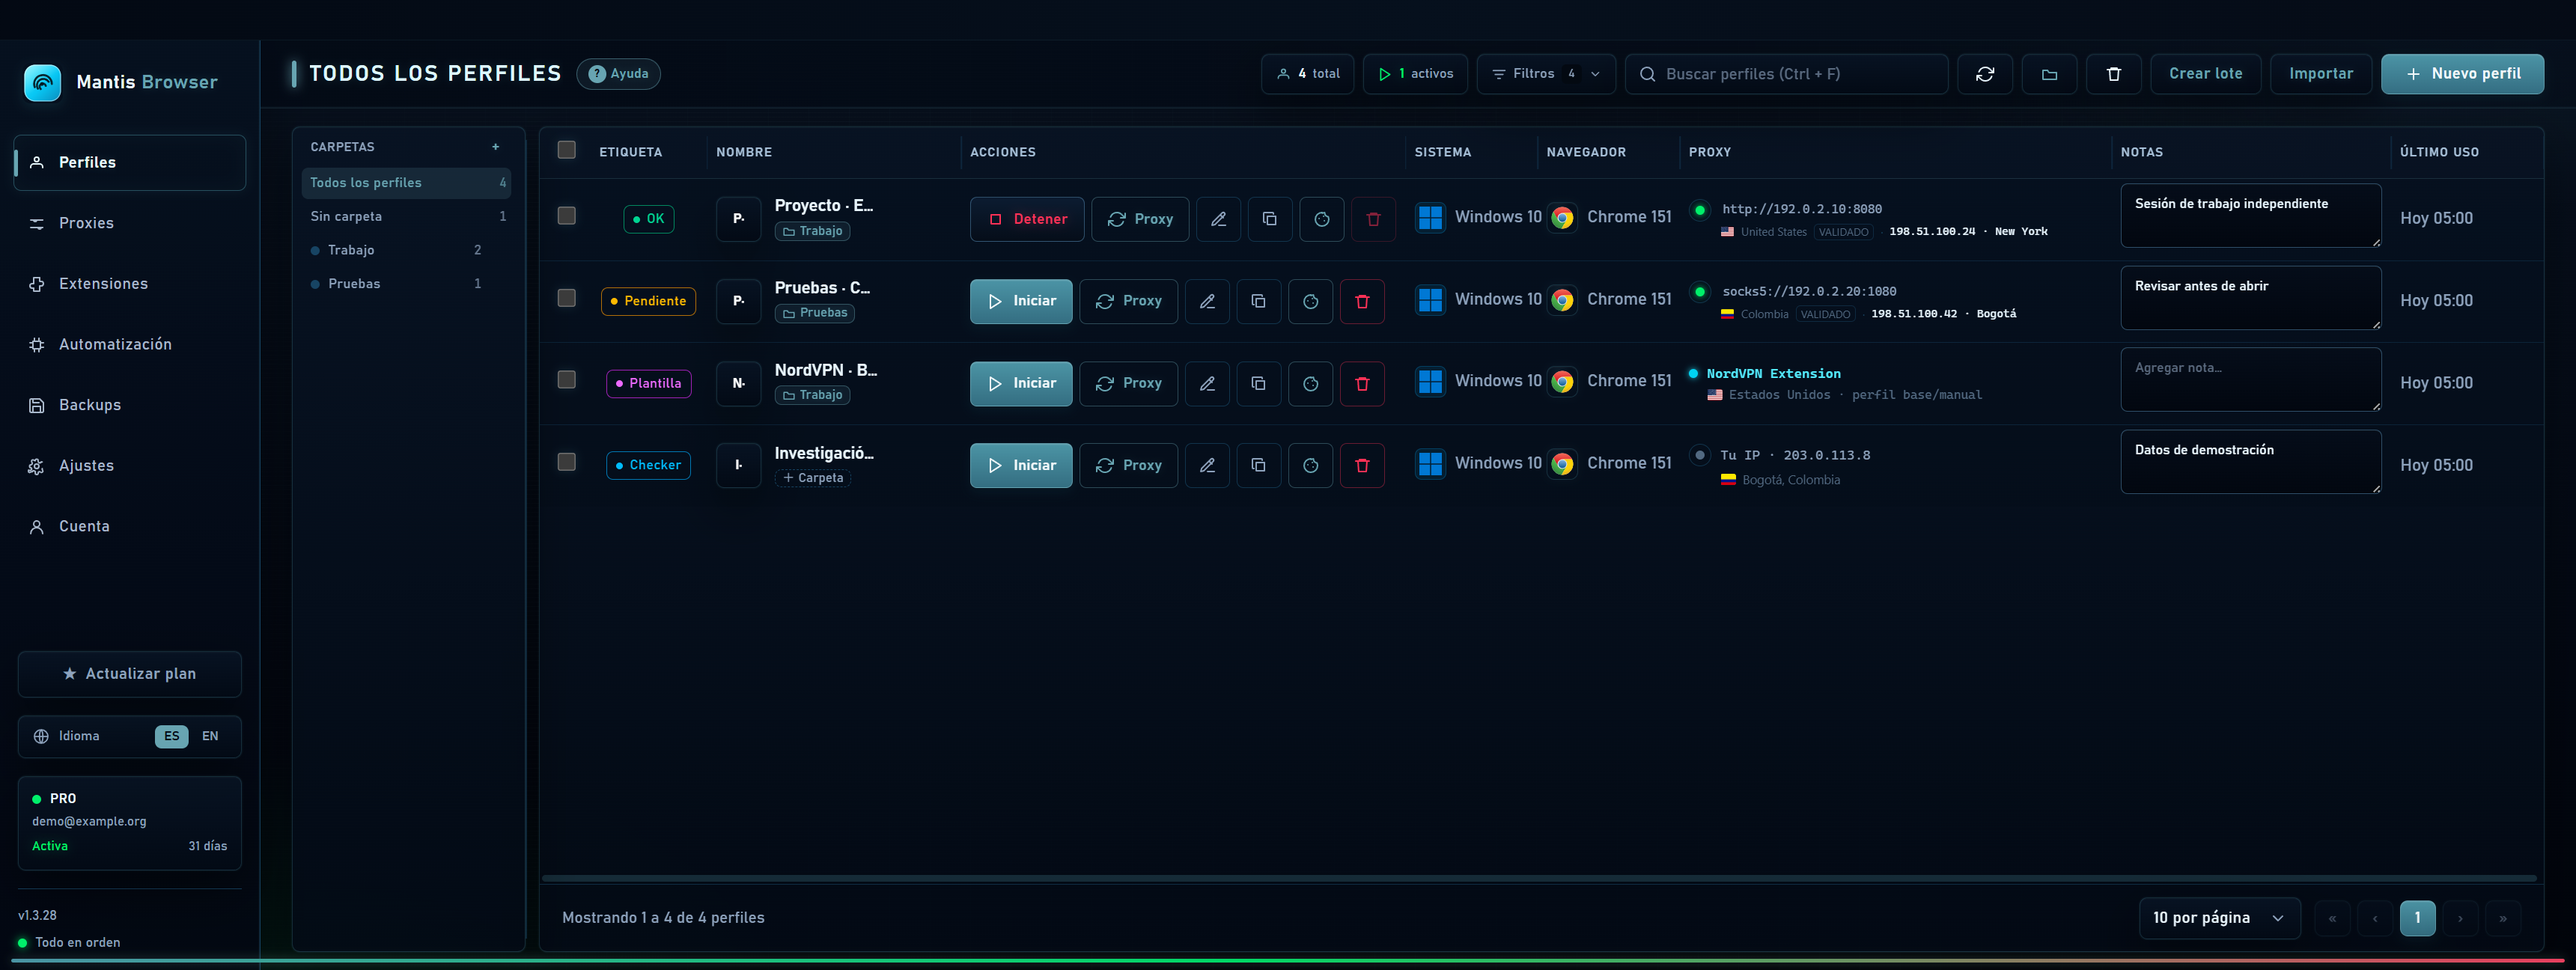
Task: Start the NordVPN profile with Iniciar
Action: (x=1021, y=383)
